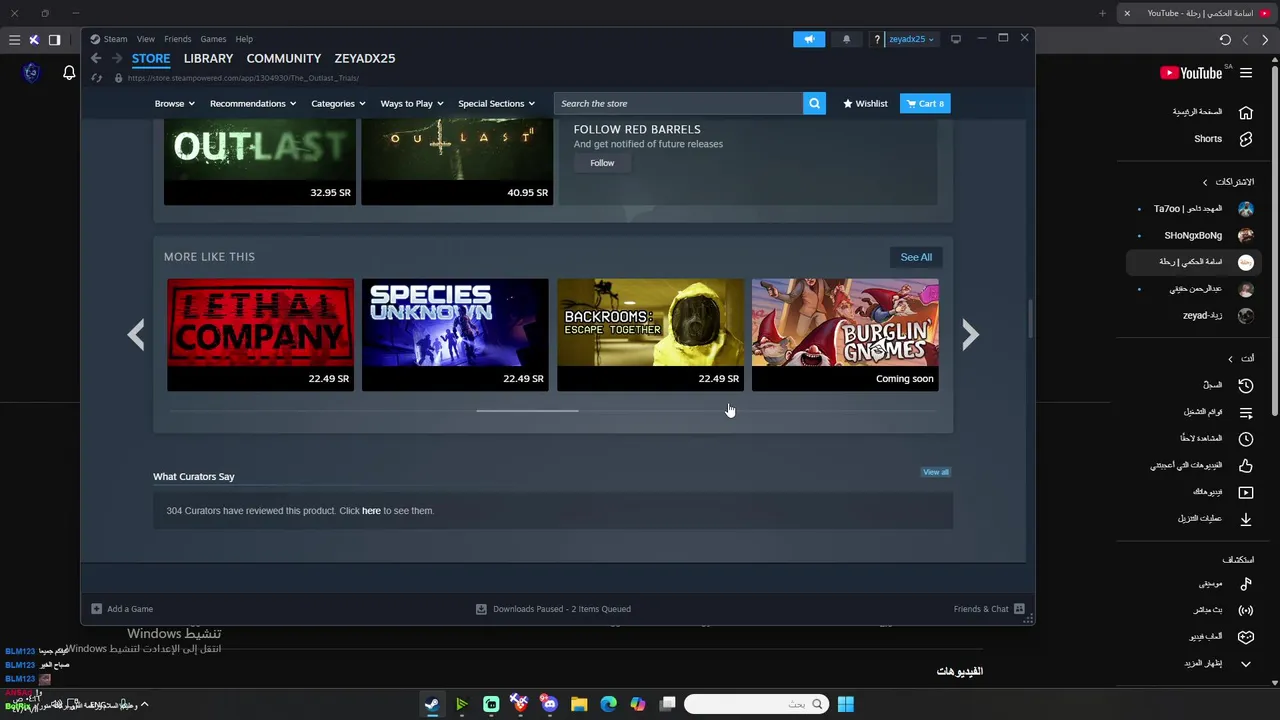
Task: Open Microsoft Edge from taskbar
Action: pyautogui.click(x=608, y=704)
